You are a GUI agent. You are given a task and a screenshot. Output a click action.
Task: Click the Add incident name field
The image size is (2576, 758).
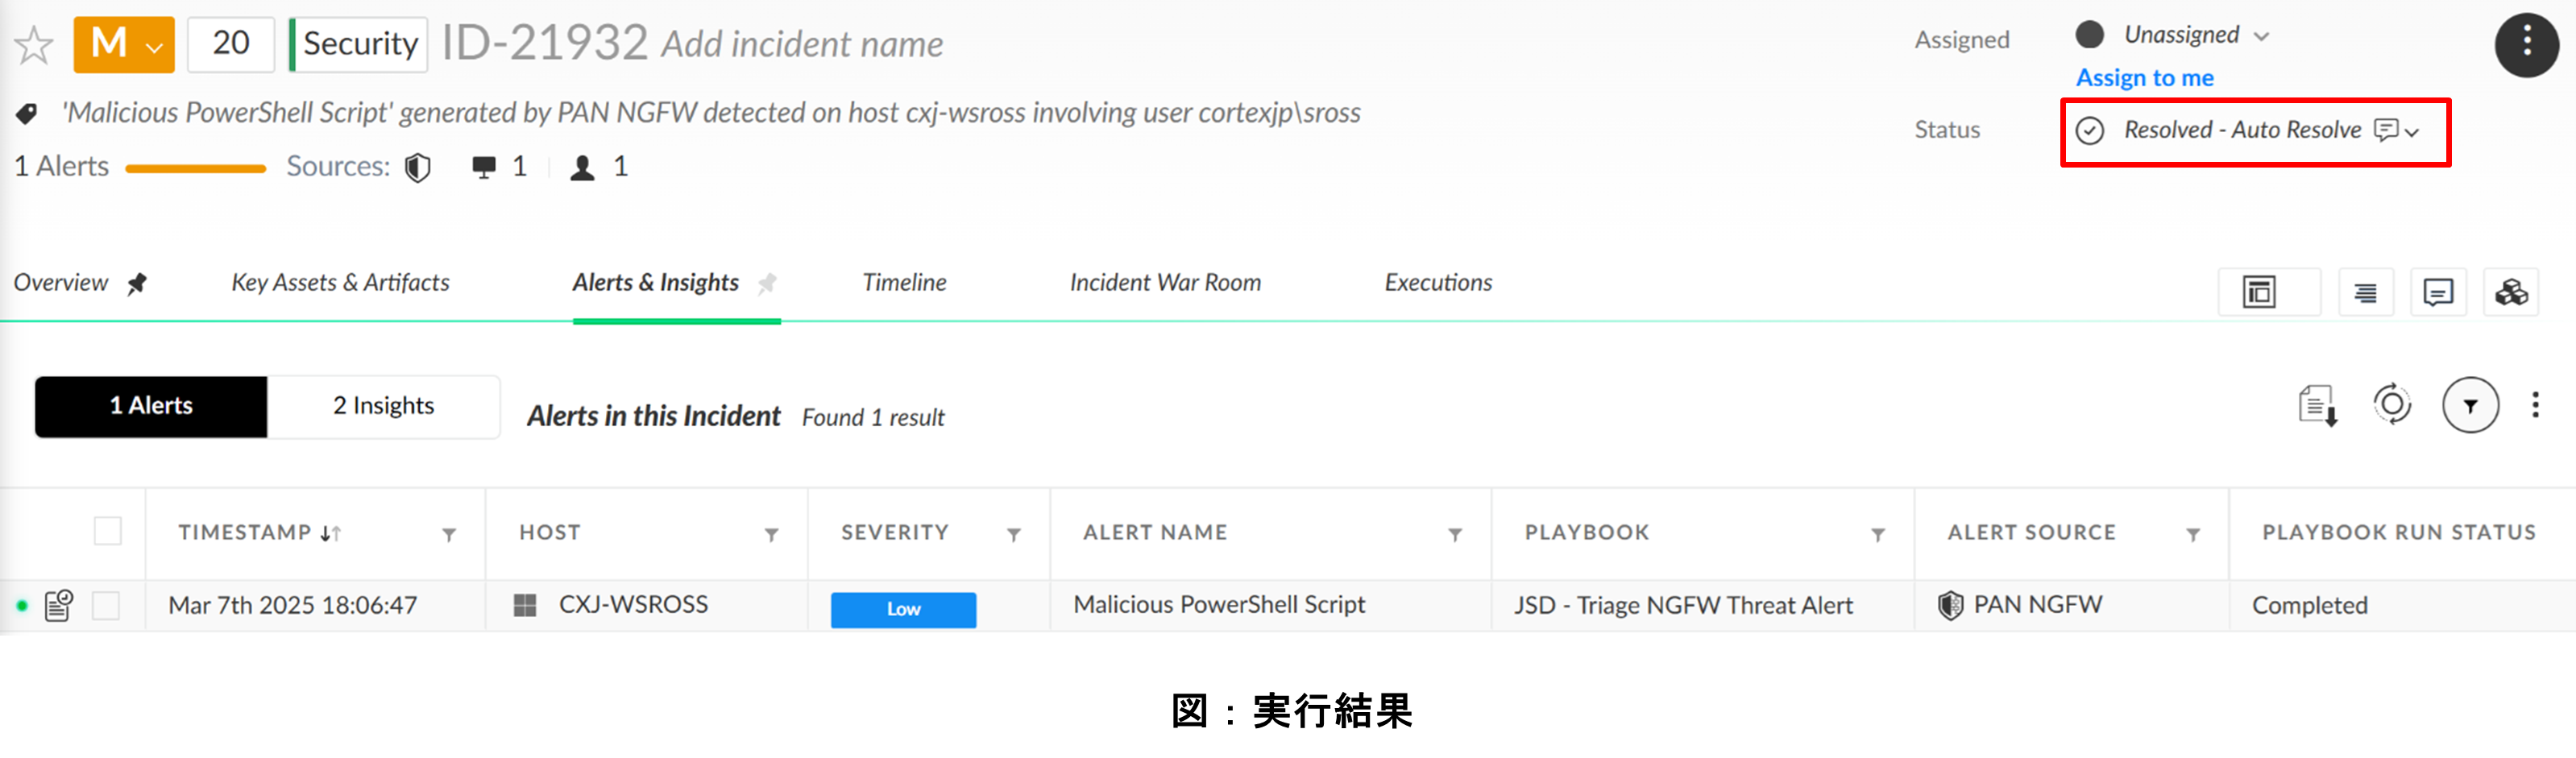click(802, 45)
